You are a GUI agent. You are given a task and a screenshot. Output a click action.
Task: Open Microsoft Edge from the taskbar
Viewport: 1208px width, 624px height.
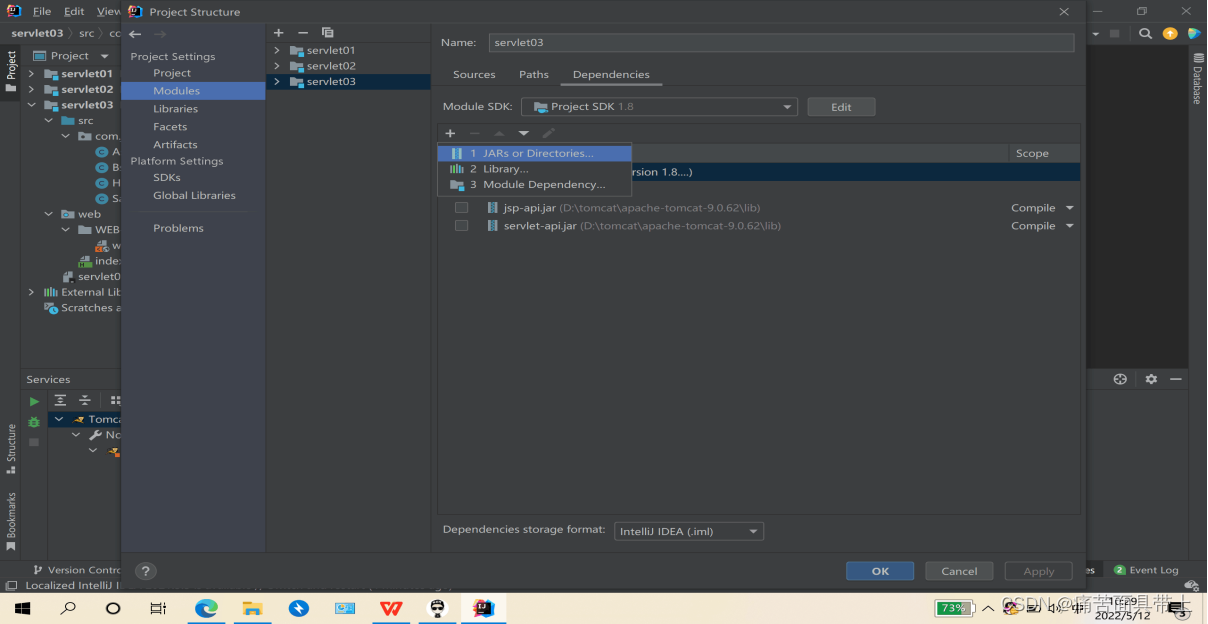click(x=206, y=607)
